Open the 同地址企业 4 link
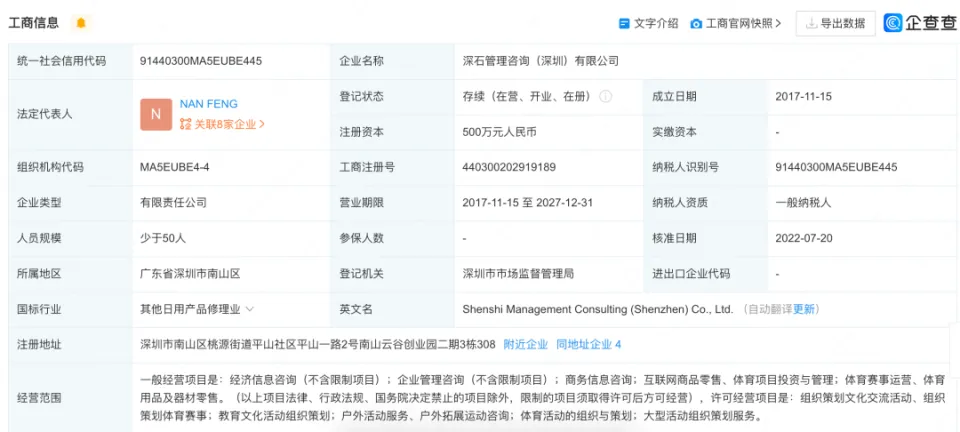The image size is (960, 432). tap(588, 344)
